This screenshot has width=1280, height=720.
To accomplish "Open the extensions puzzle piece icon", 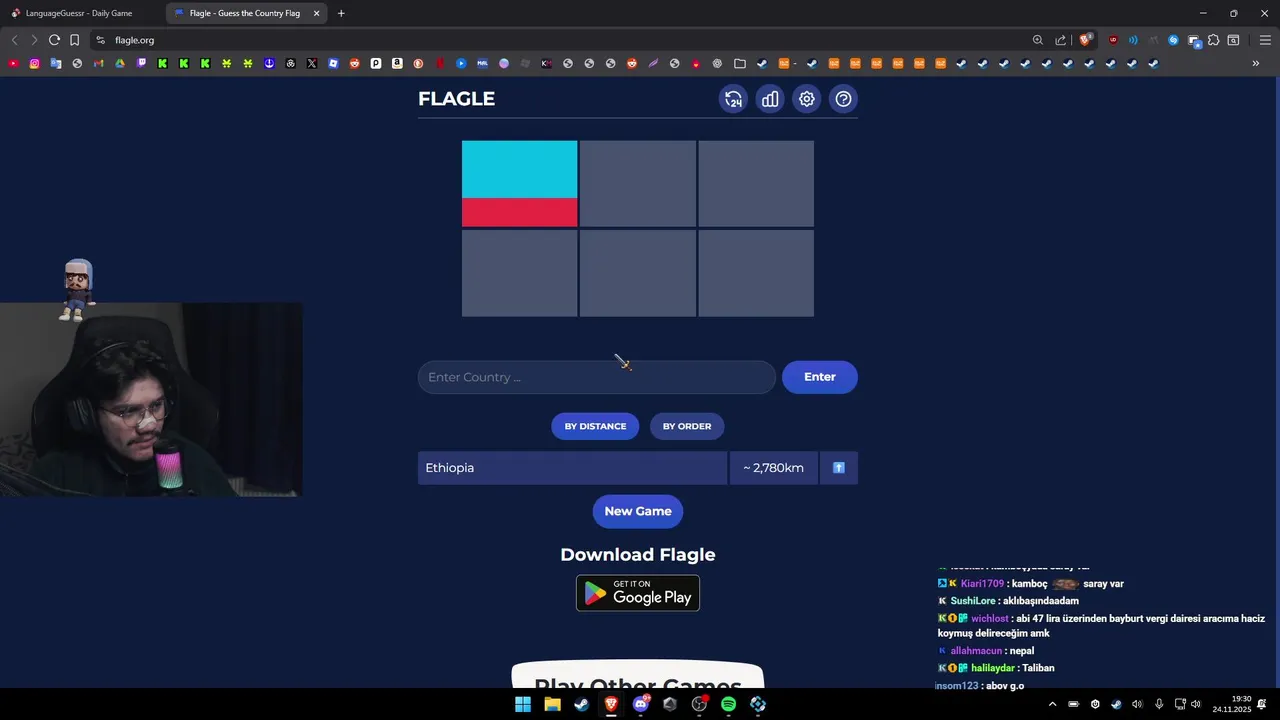I will click(x=1213, y=40).
